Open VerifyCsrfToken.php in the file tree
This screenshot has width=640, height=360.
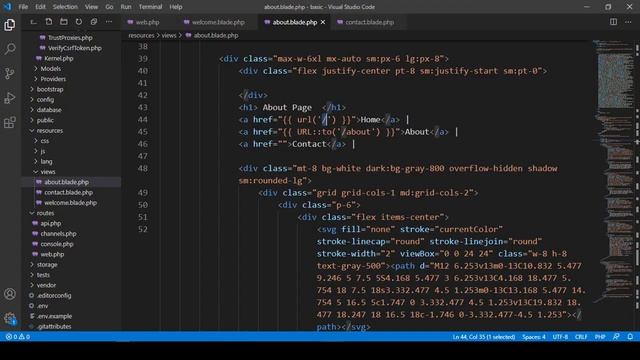click(75, 48)
